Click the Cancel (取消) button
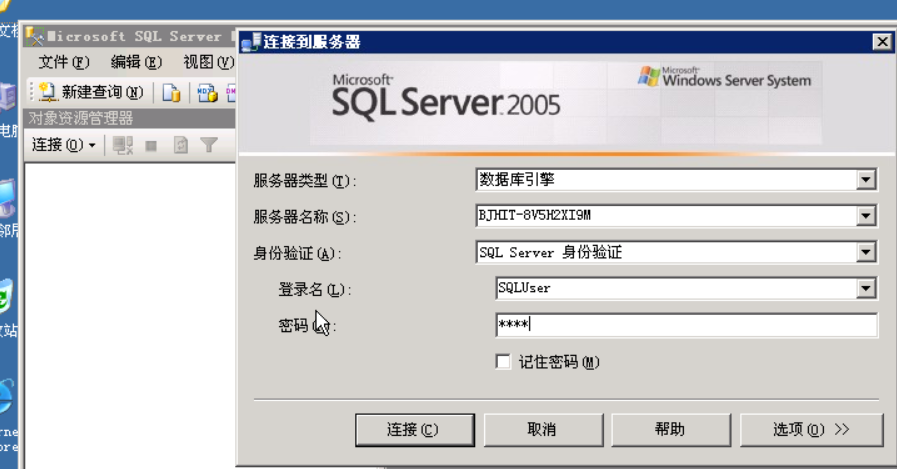897x469 pixels. pyautogui.click(x=543, y=430)
